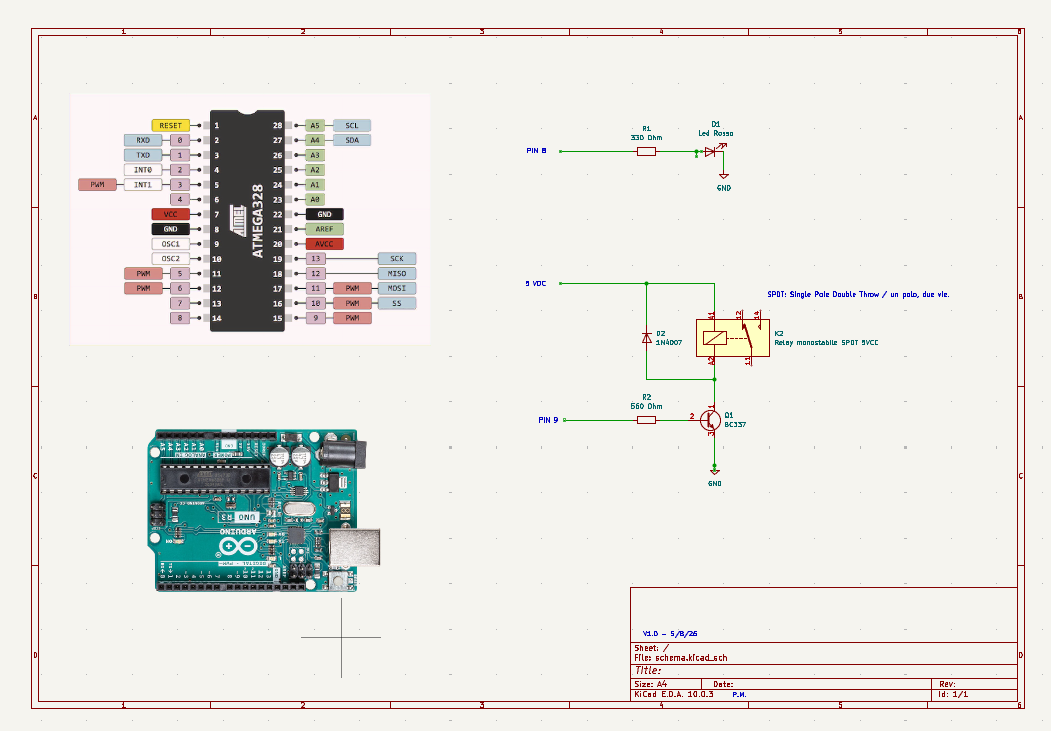Click the 'Title:' field in title block

[648, 670]
